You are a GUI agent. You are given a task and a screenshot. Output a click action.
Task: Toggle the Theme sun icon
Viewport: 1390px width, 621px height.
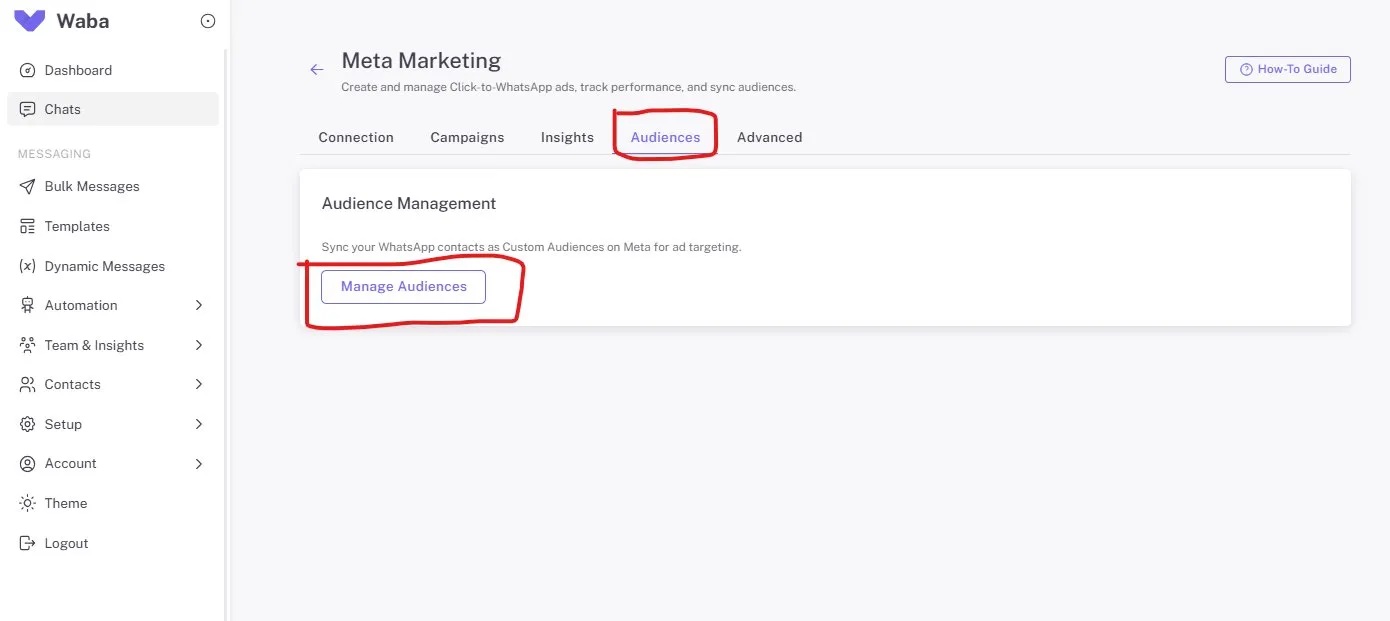coord(28,503)
